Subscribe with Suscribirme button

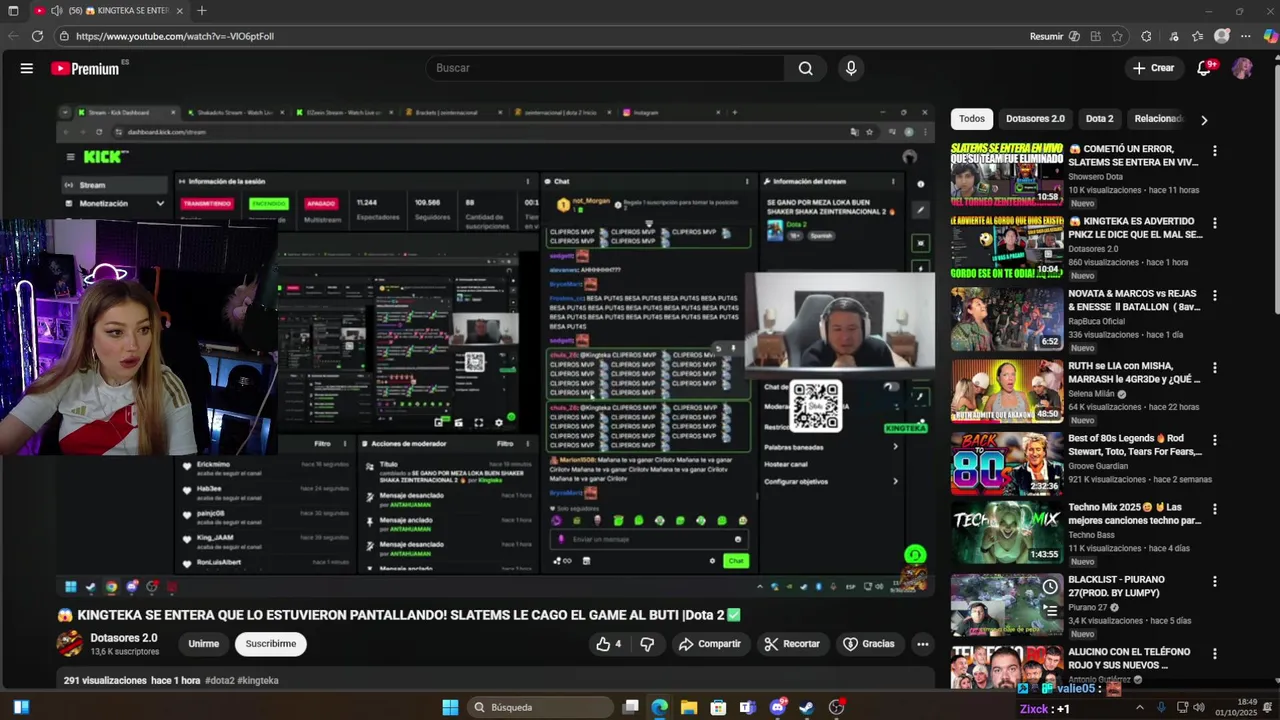click(x=270, y=644)
